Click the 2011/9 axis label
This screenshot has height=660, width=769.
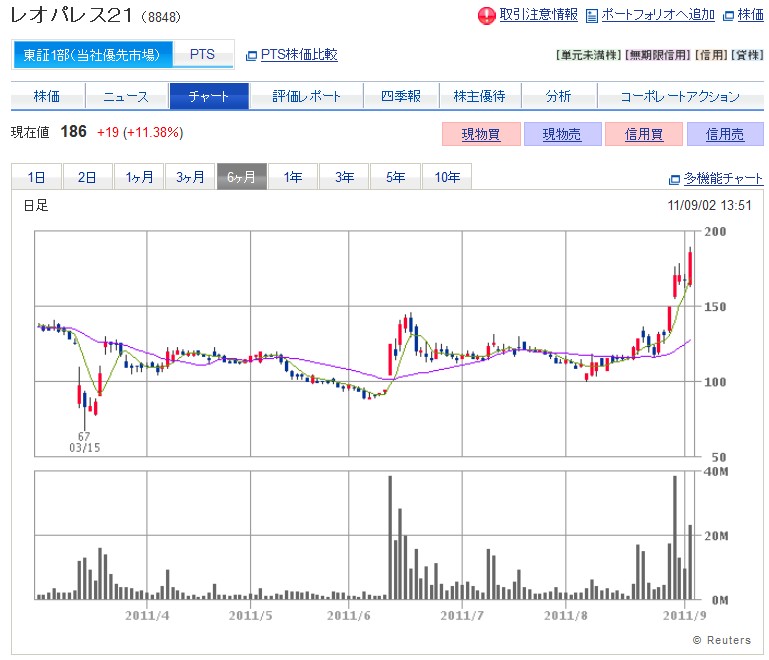685,615
